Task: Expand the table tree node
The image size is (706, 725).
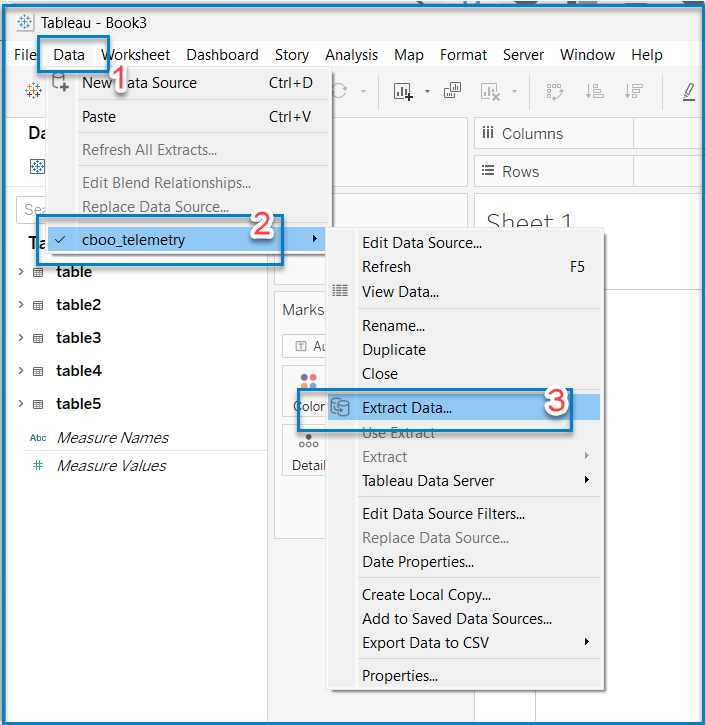Action: pos(21,271)
